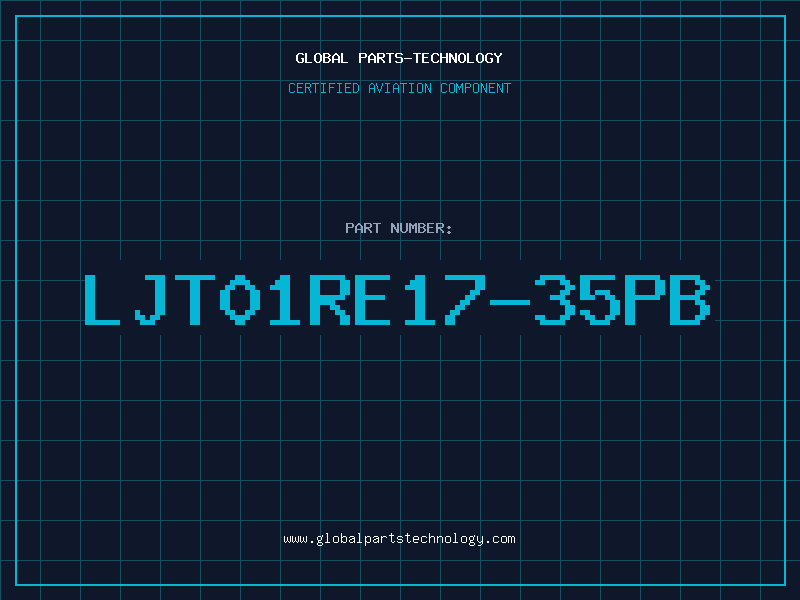Click the word GLOBAL in the header
The height and width of the screenshot is (600, 800).
(322, 58)
